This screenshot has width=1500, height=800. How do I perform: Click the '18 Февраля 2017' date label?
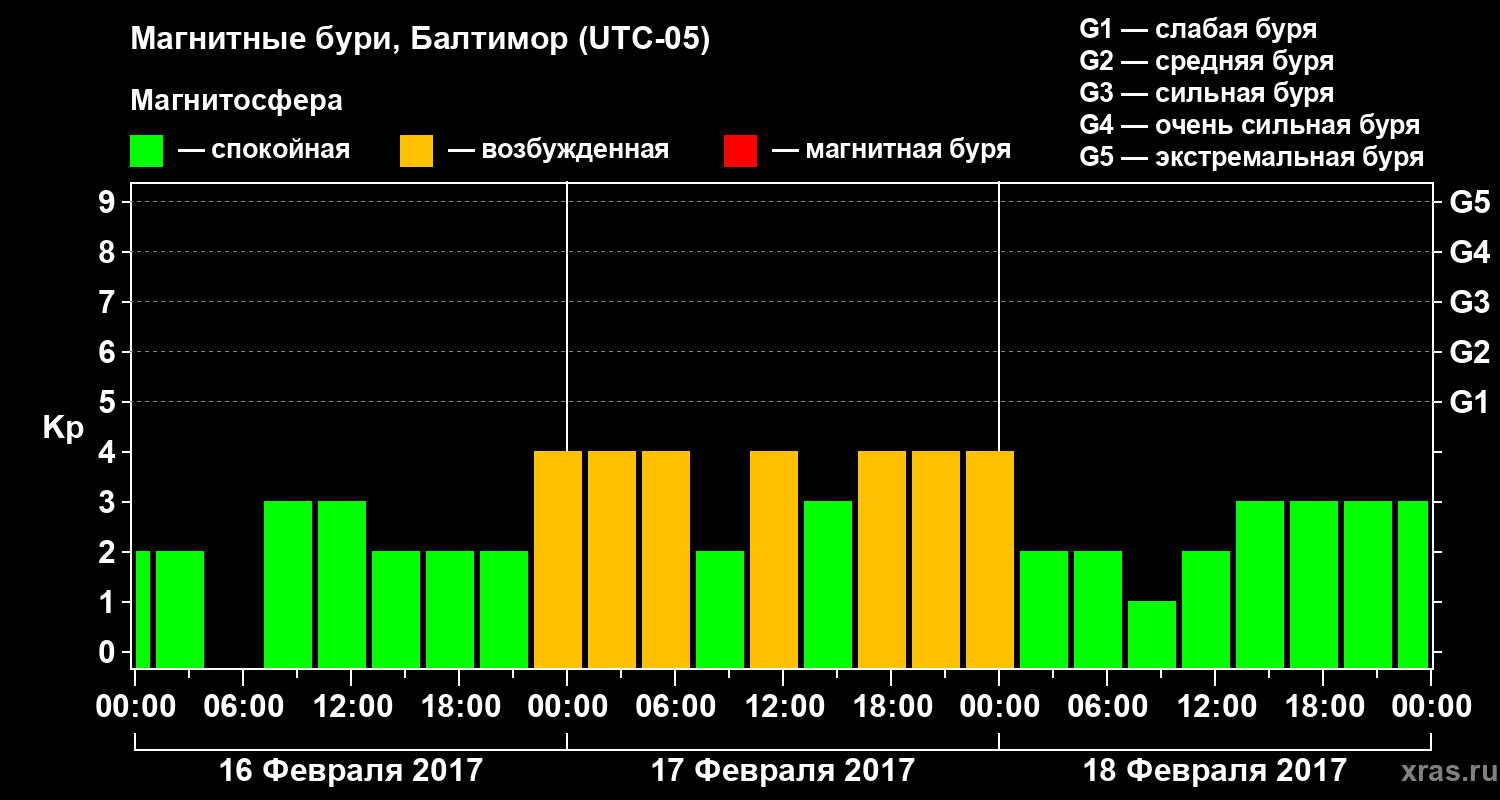[1215, 771]
